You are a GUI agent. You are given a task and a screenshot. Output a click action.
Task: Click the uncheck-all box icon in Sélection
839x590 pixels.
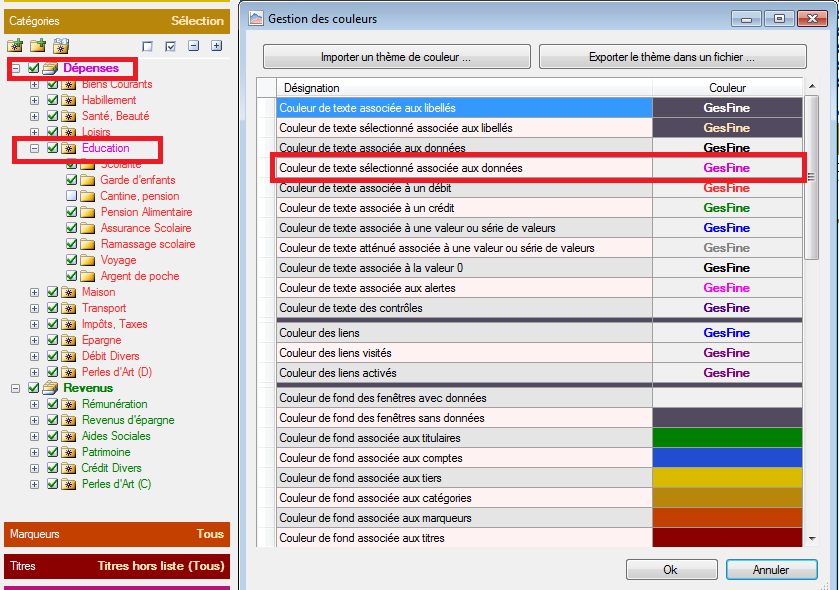pos(148,46)
